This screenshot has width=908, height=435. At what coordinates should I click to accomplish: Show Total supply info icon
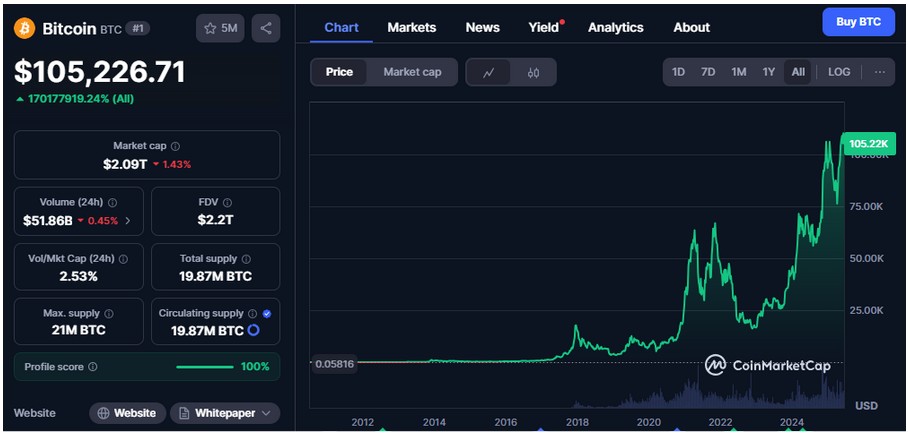246,259
